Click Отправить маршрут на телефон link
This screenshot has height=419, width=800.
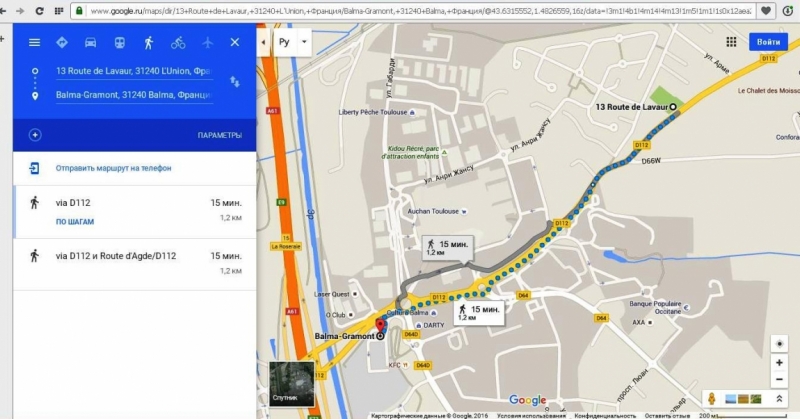(x=113, y=168)
